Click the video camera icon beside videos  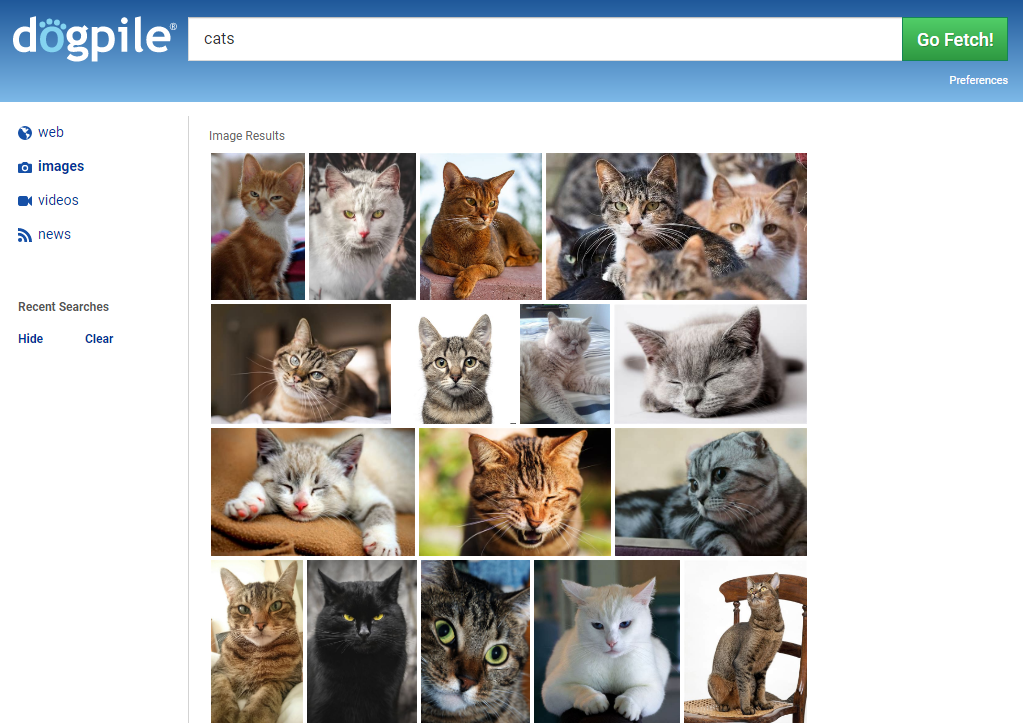tap(23, 200)
